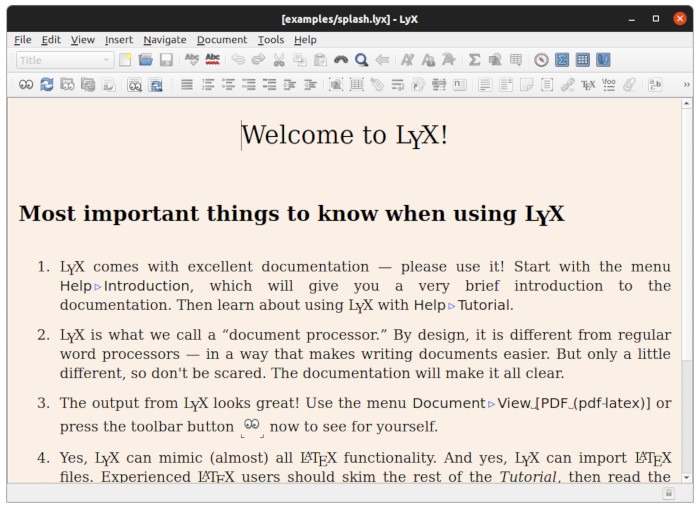Insert cross-reference icon
Viewport: 700px width, 509px height.
397,84
